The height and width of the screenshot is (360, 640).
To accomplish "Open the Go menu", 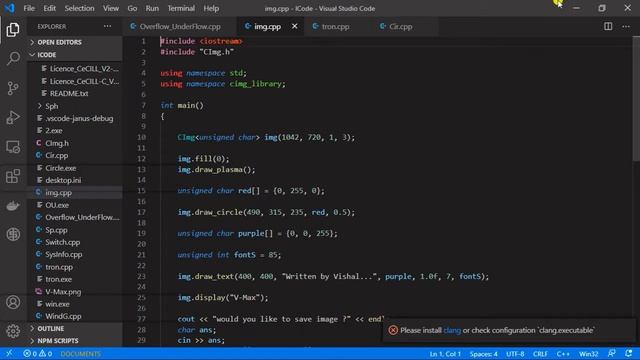I will pyautogui.click(x=132, y=8).
